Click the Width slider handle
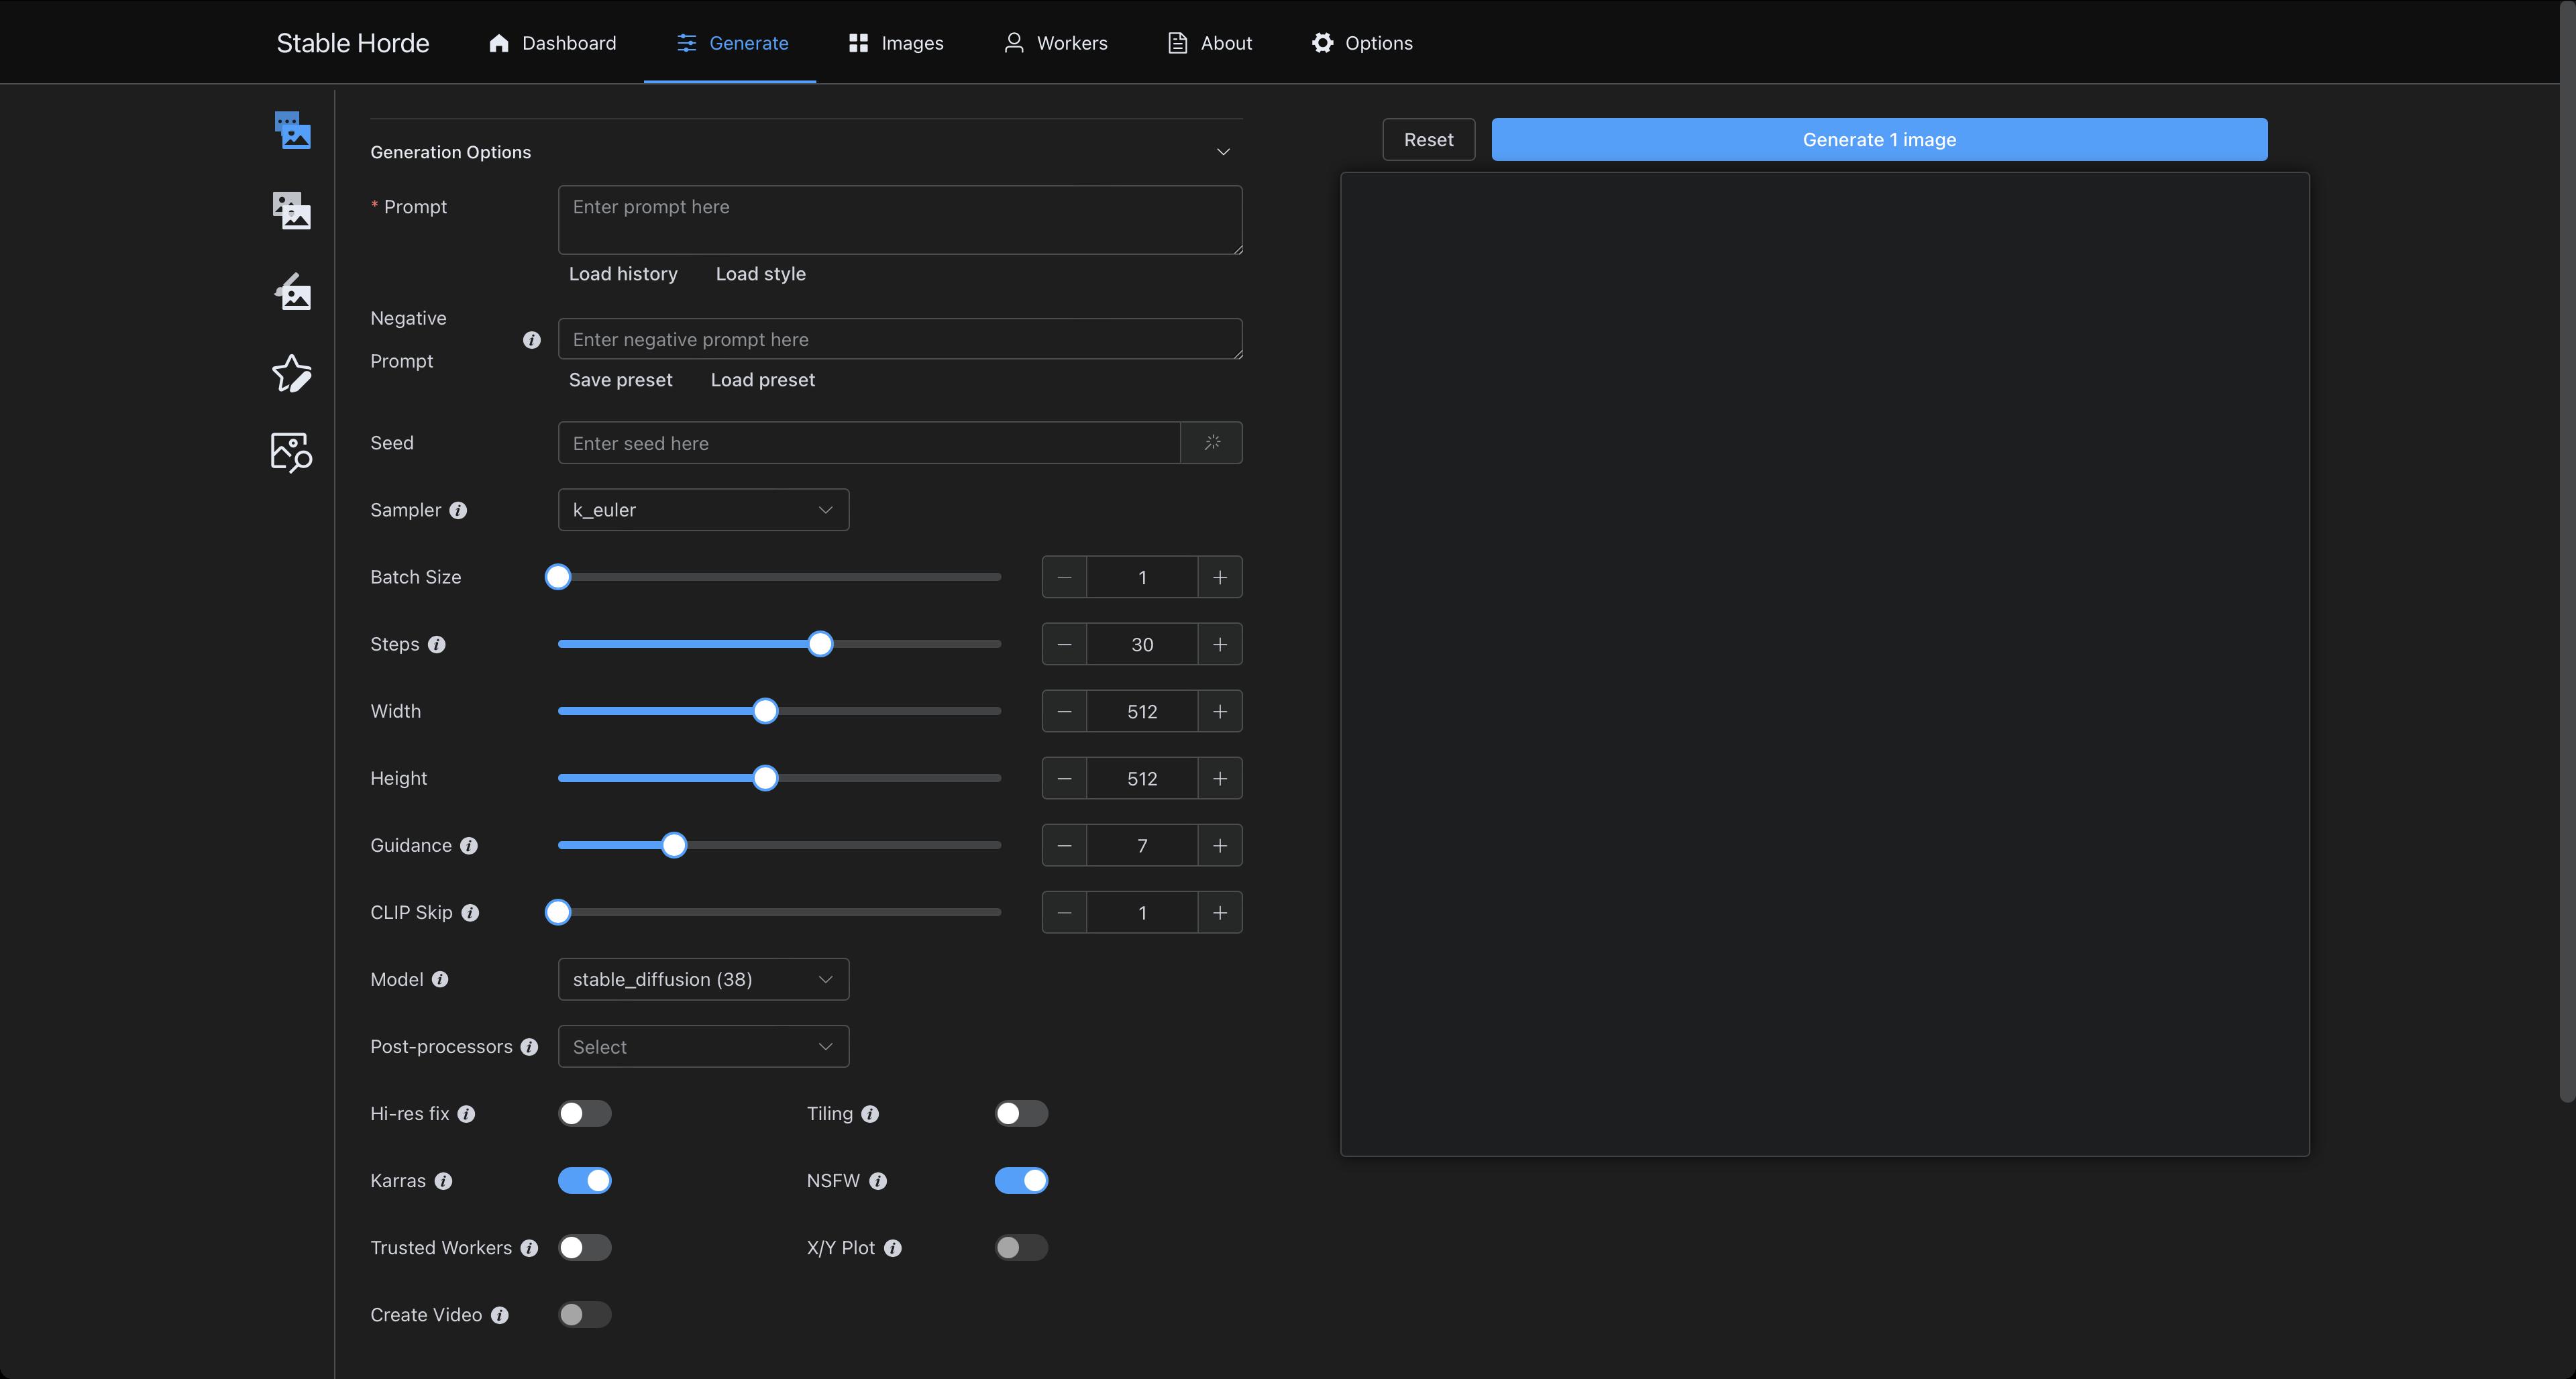This screenshot has height=1379, width=2576. [765, 711]
